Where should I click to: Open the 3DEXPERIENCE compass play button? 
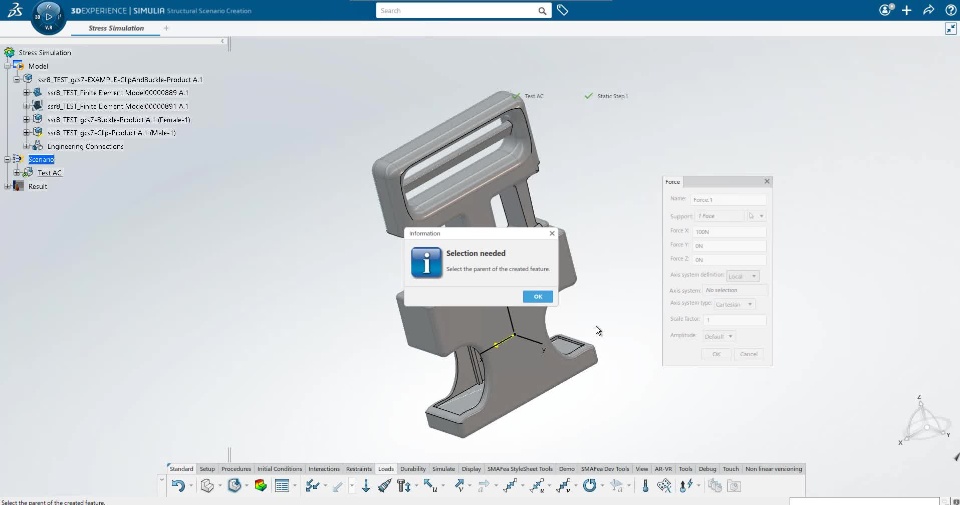click(48, 17)
